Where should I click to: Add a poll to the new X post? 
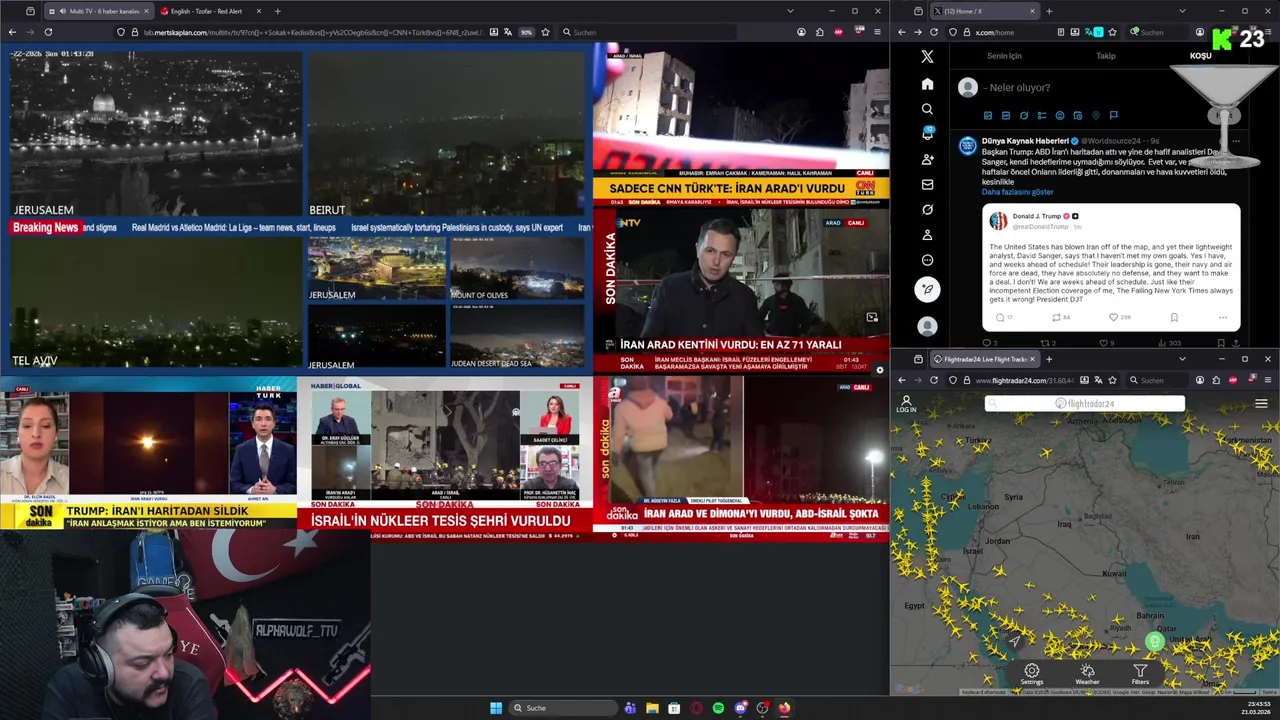[x=1042, y=116]
